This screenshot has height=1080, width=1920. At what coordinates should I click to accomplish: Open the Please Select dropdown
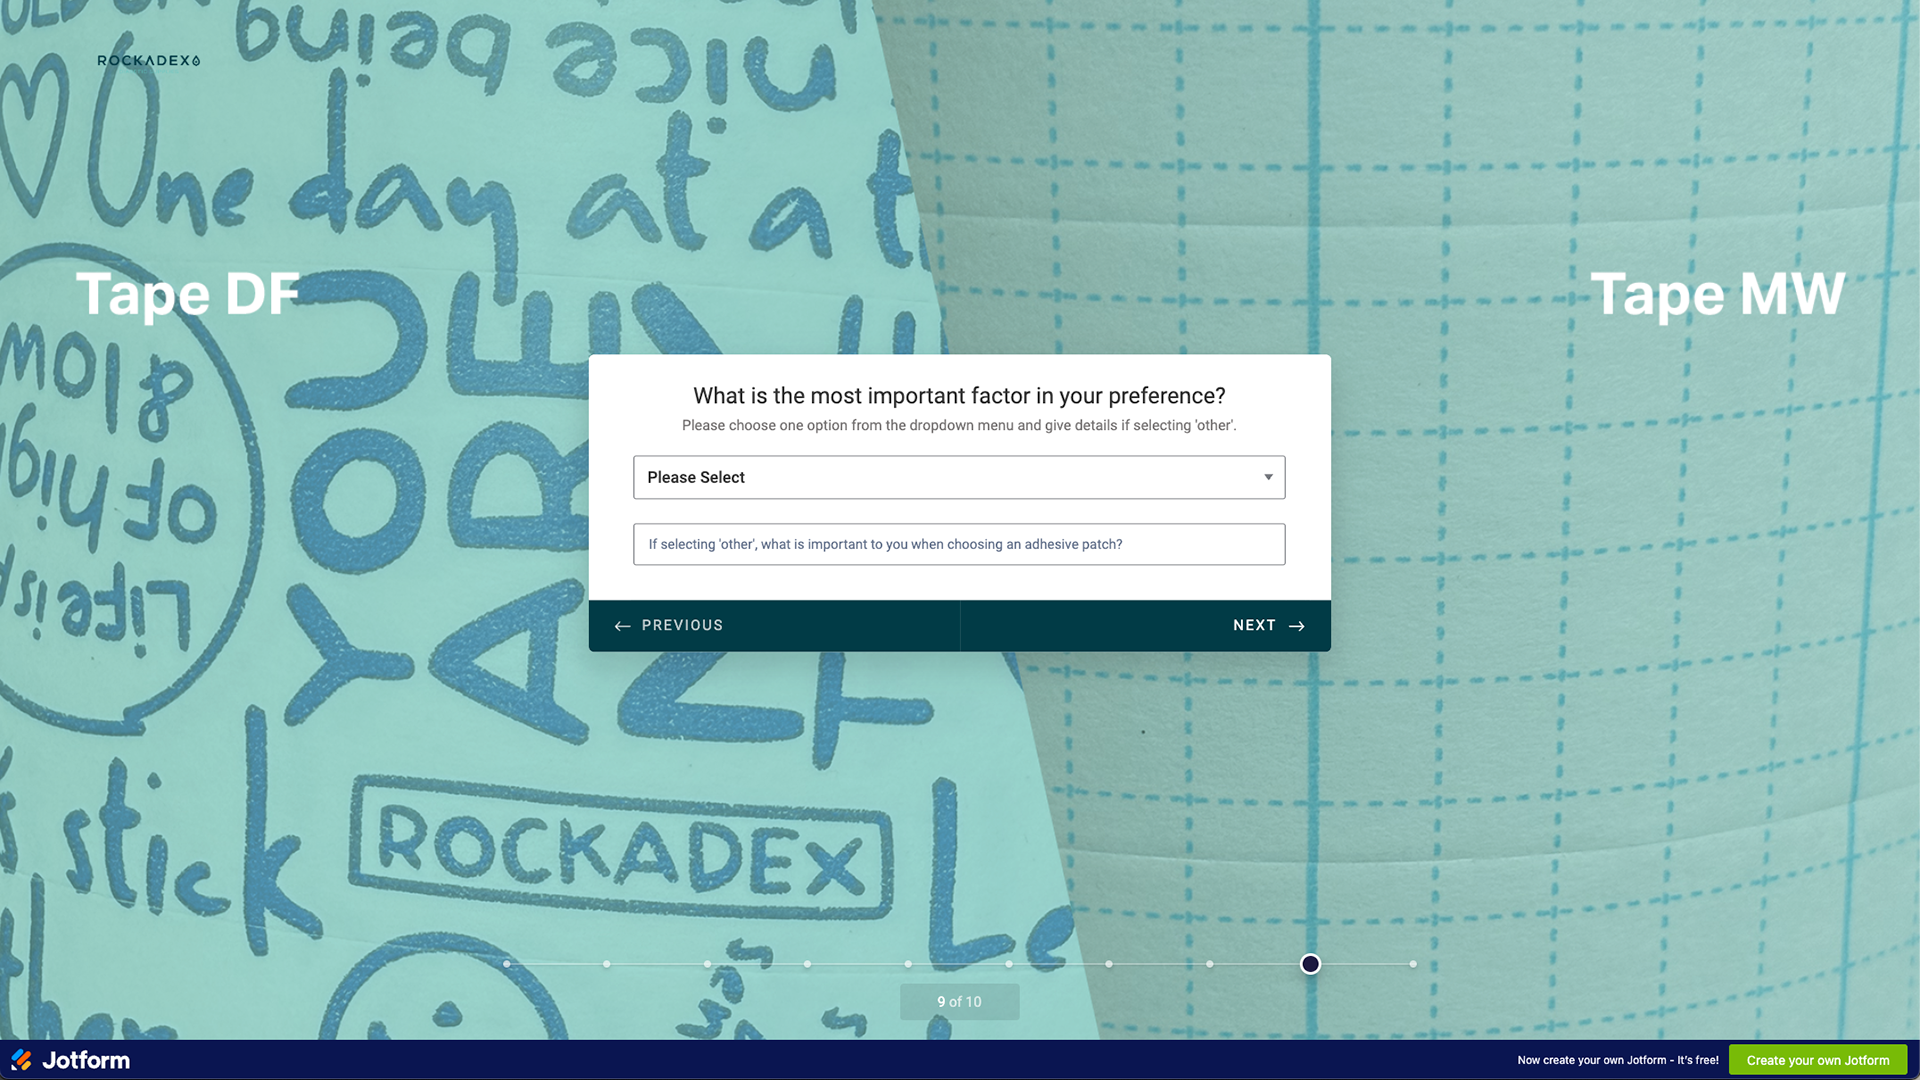click(958, 477)
